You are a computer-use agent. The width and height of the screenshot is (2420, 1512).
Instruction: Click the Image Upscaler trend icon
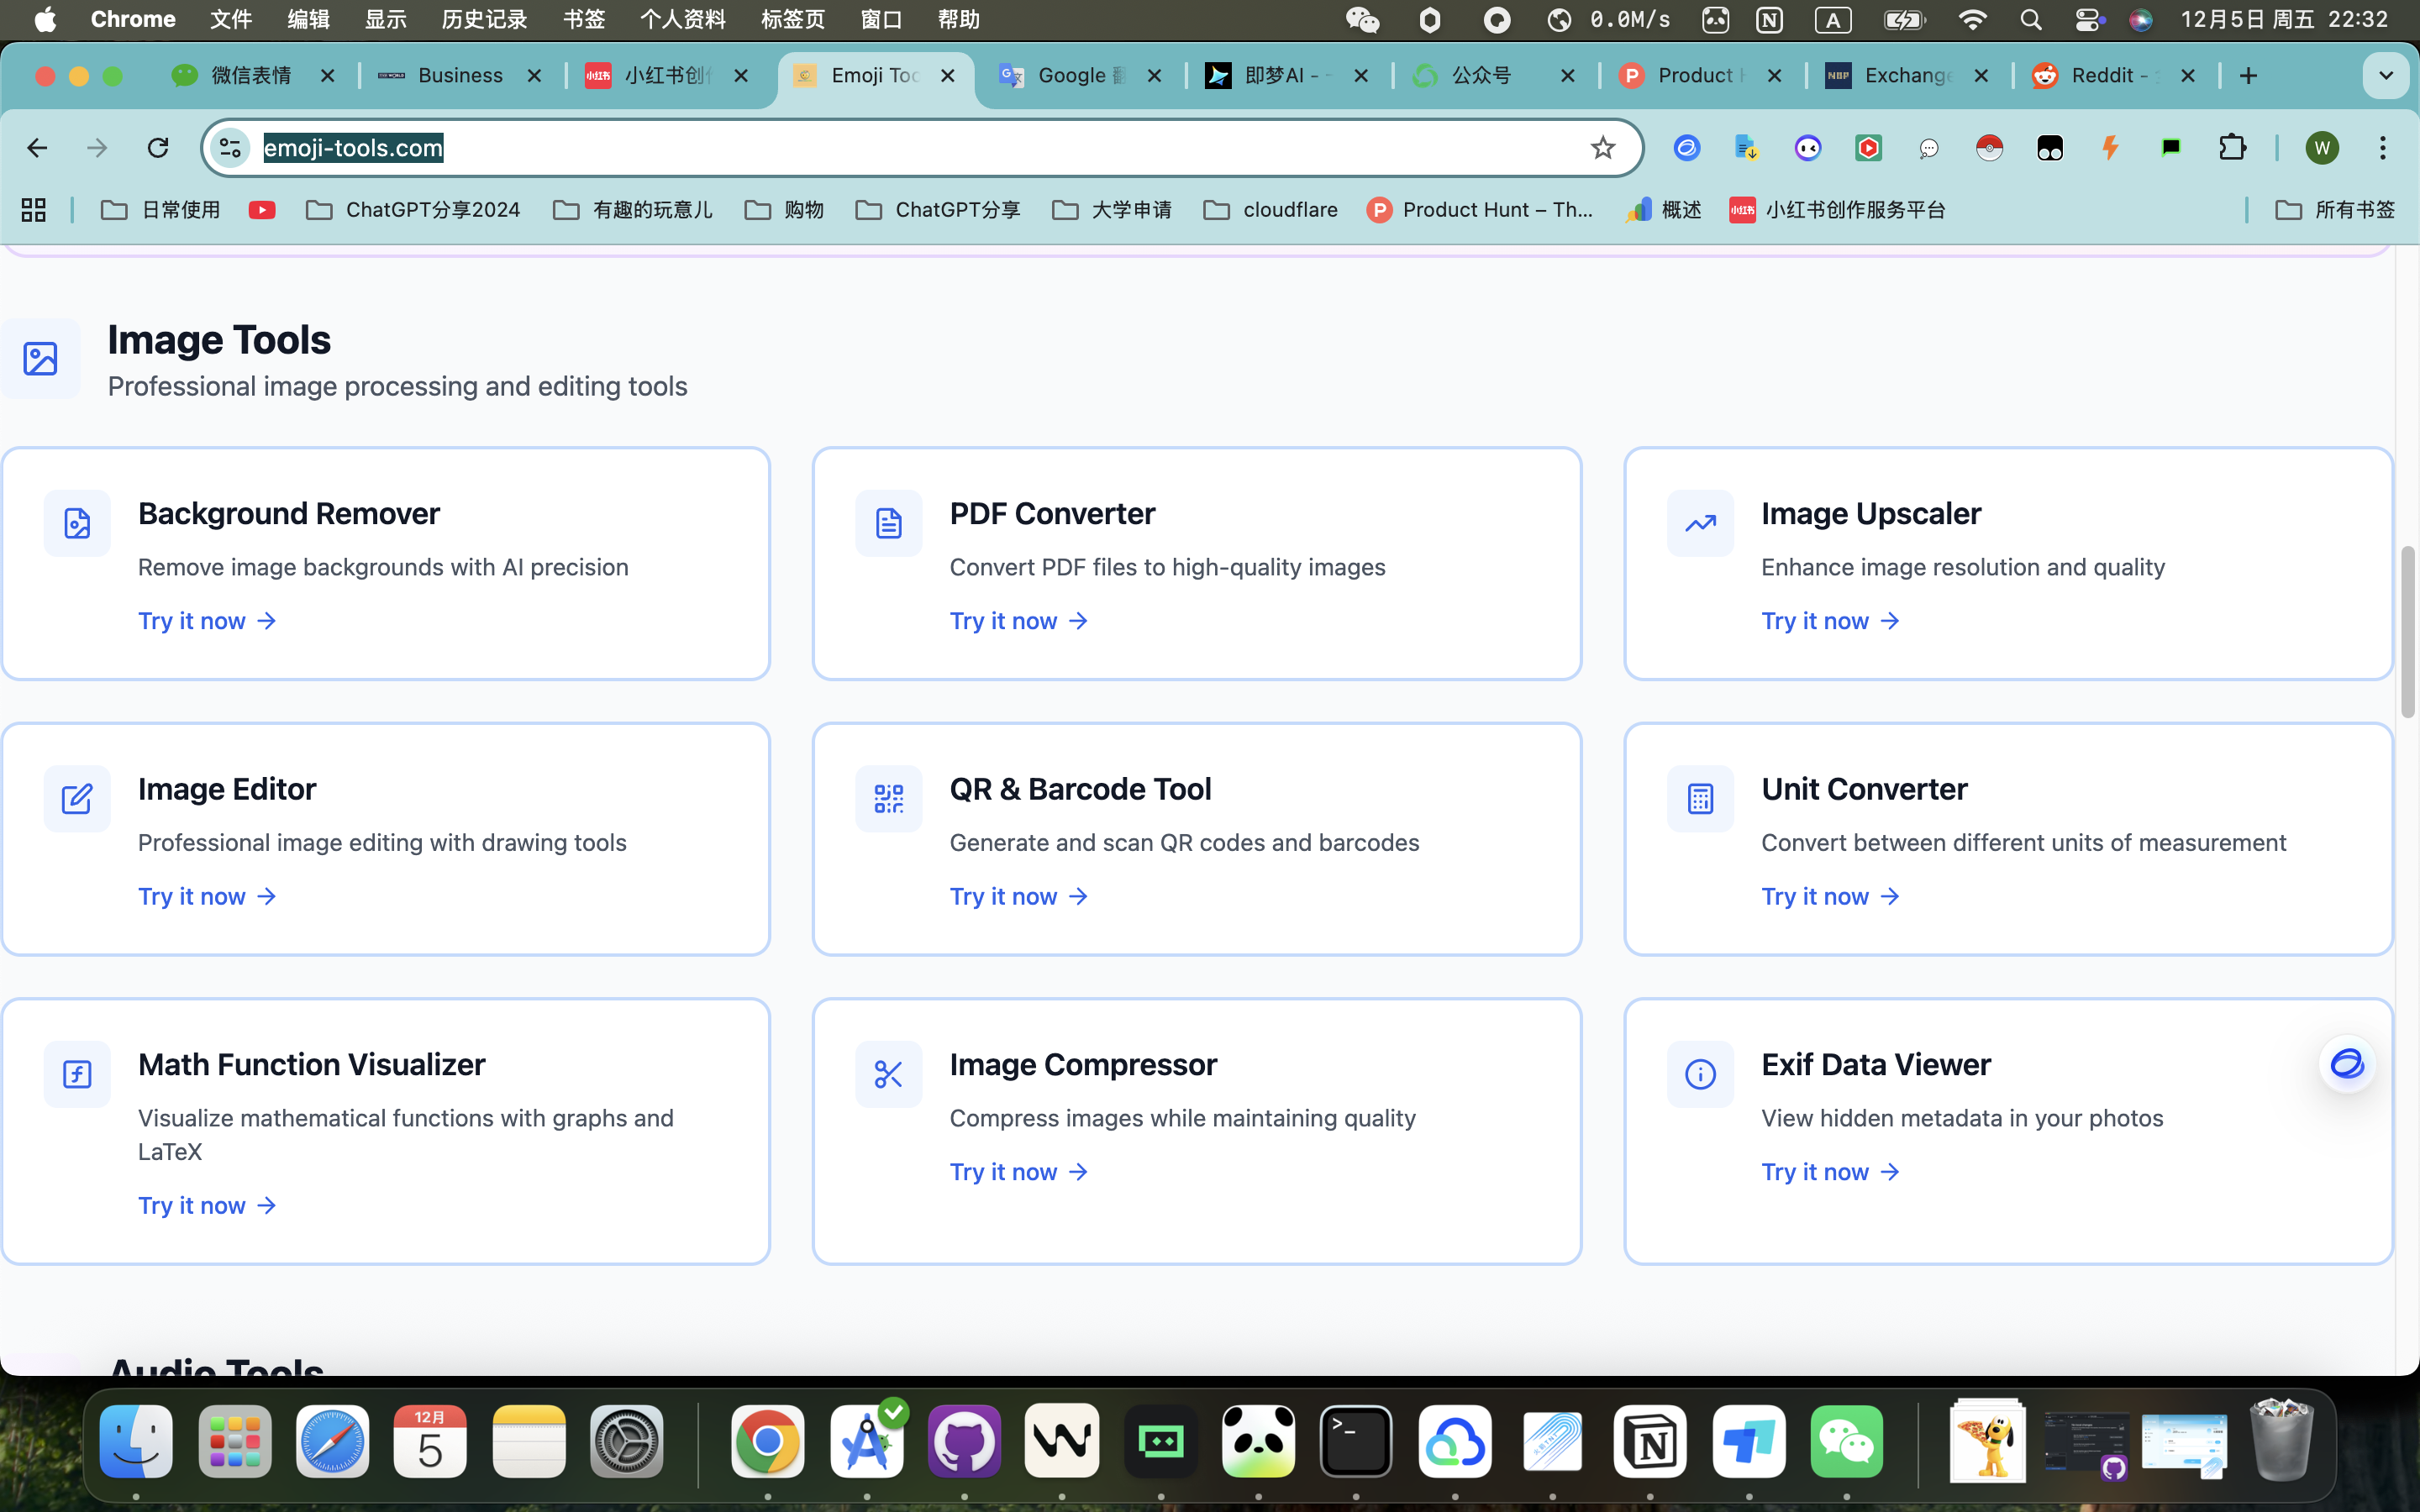(1700, 523)
